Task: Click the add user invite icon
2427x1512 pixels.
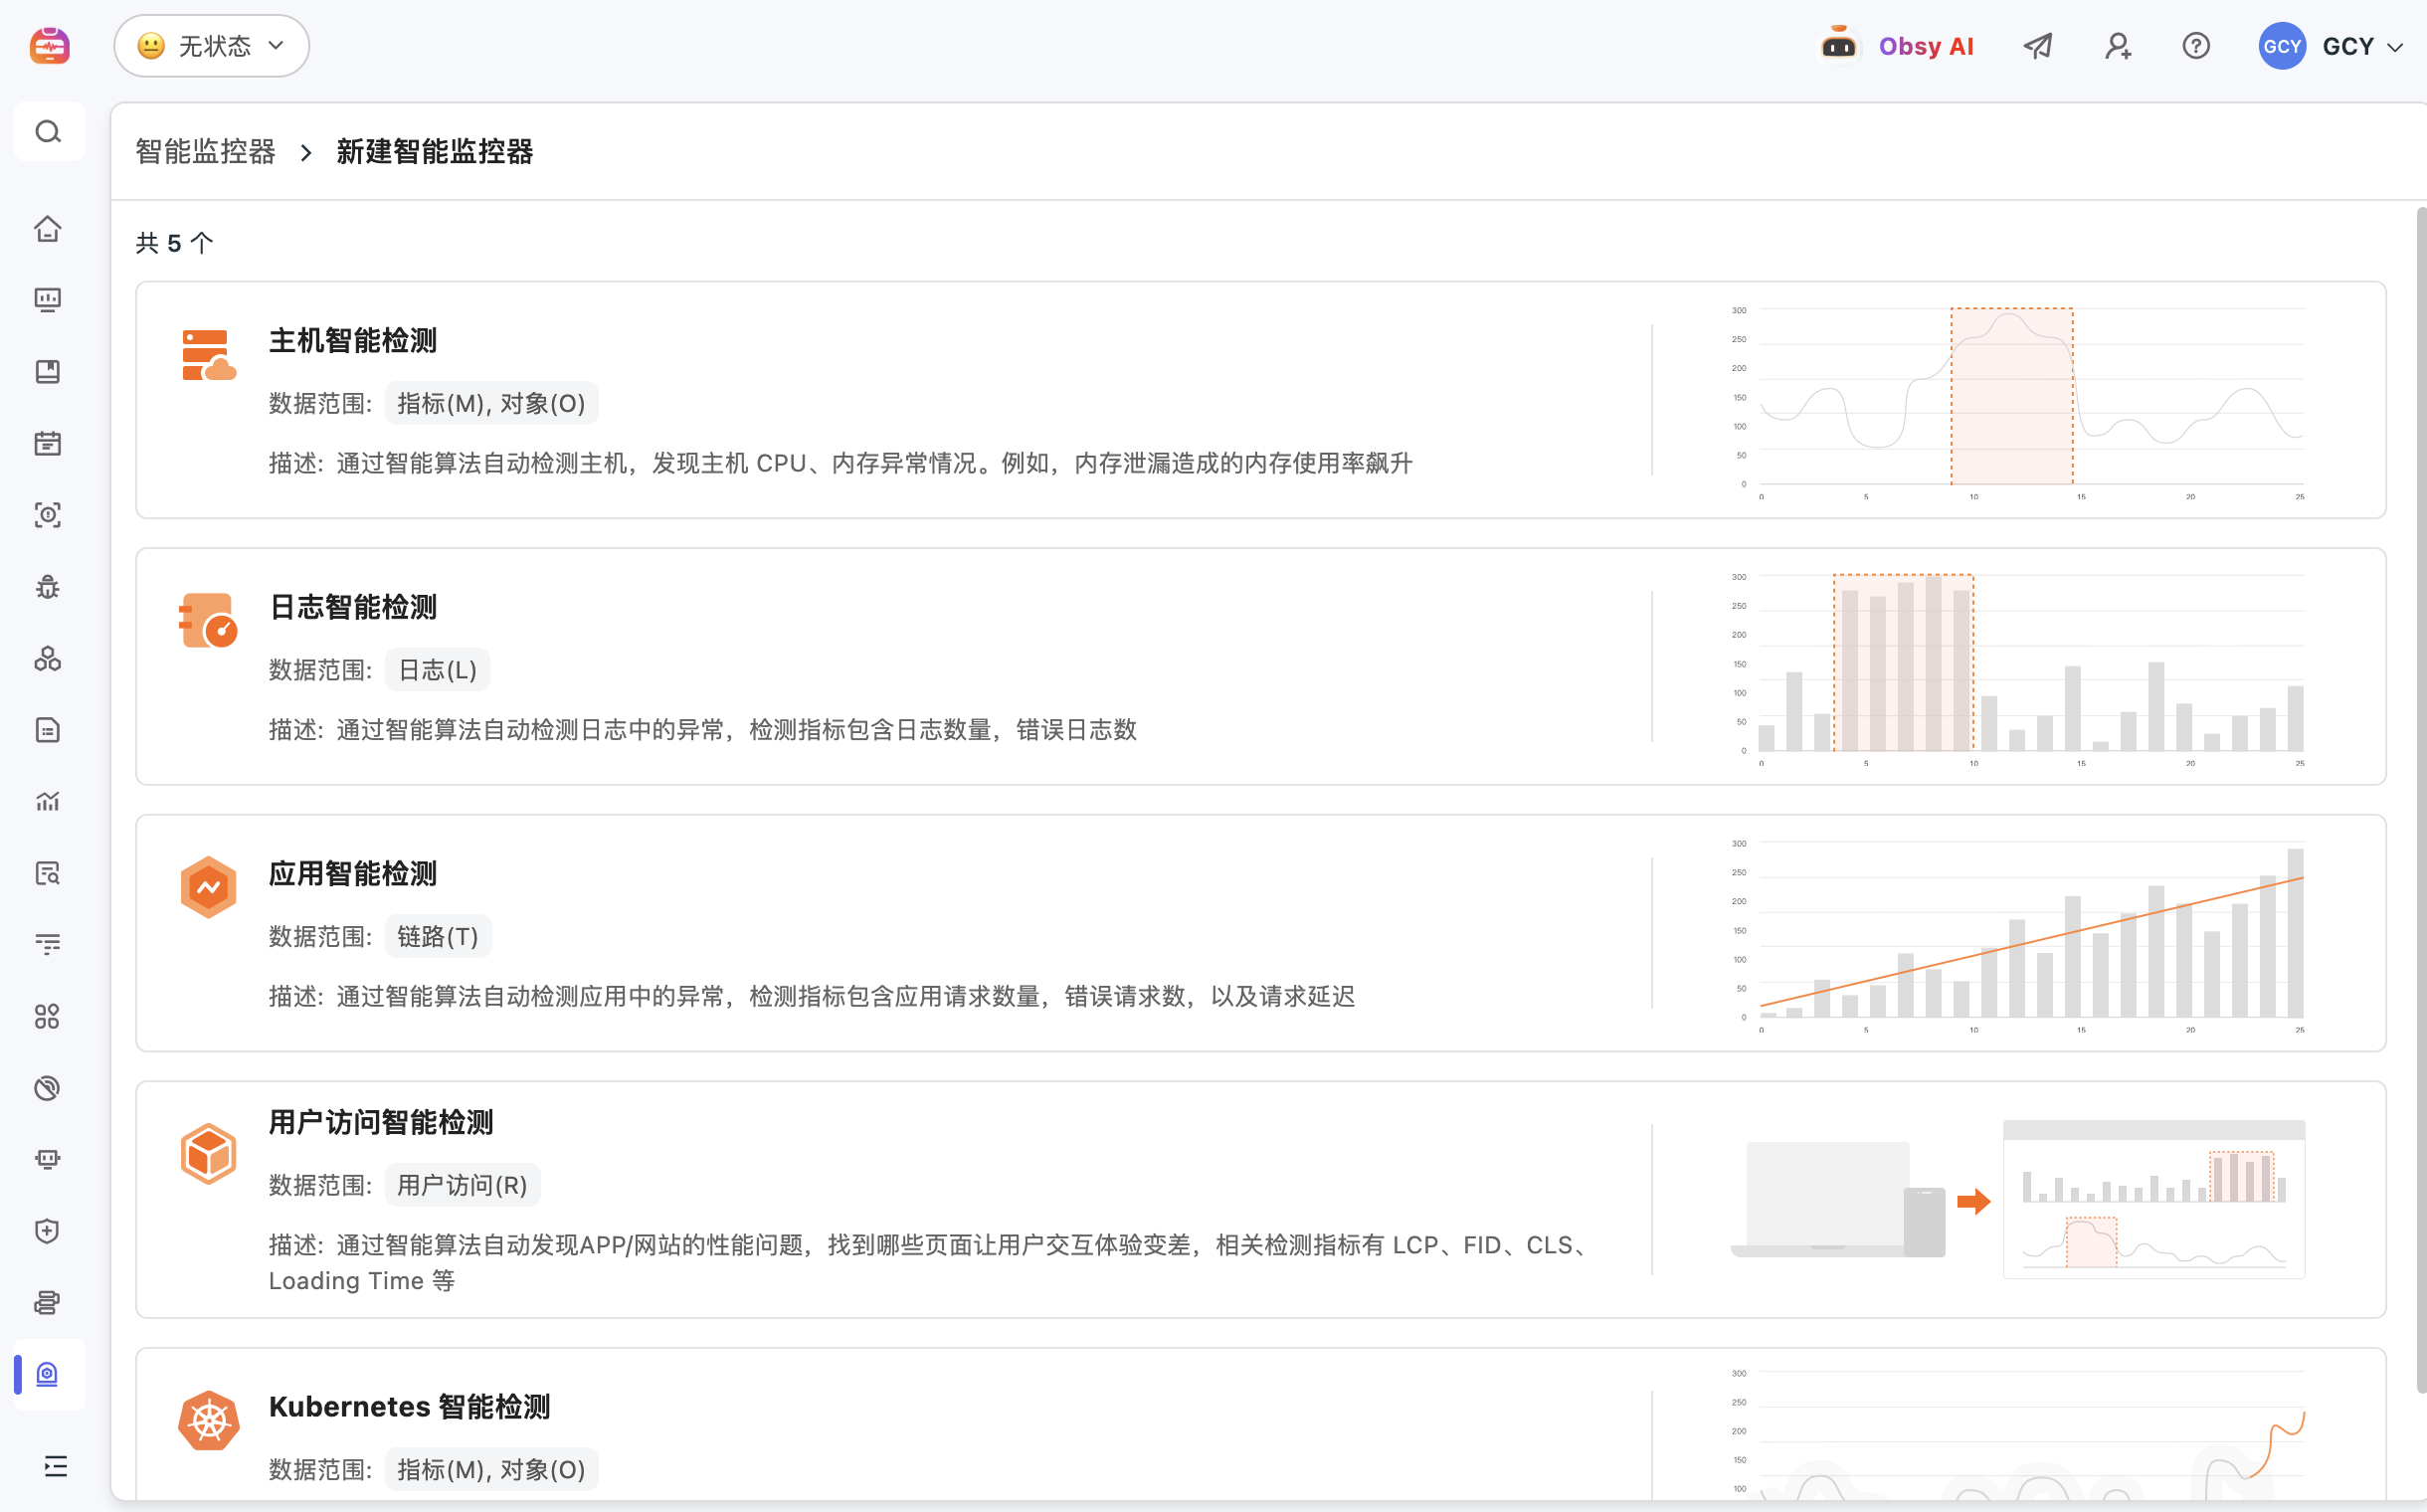Action: (2118, 46)
